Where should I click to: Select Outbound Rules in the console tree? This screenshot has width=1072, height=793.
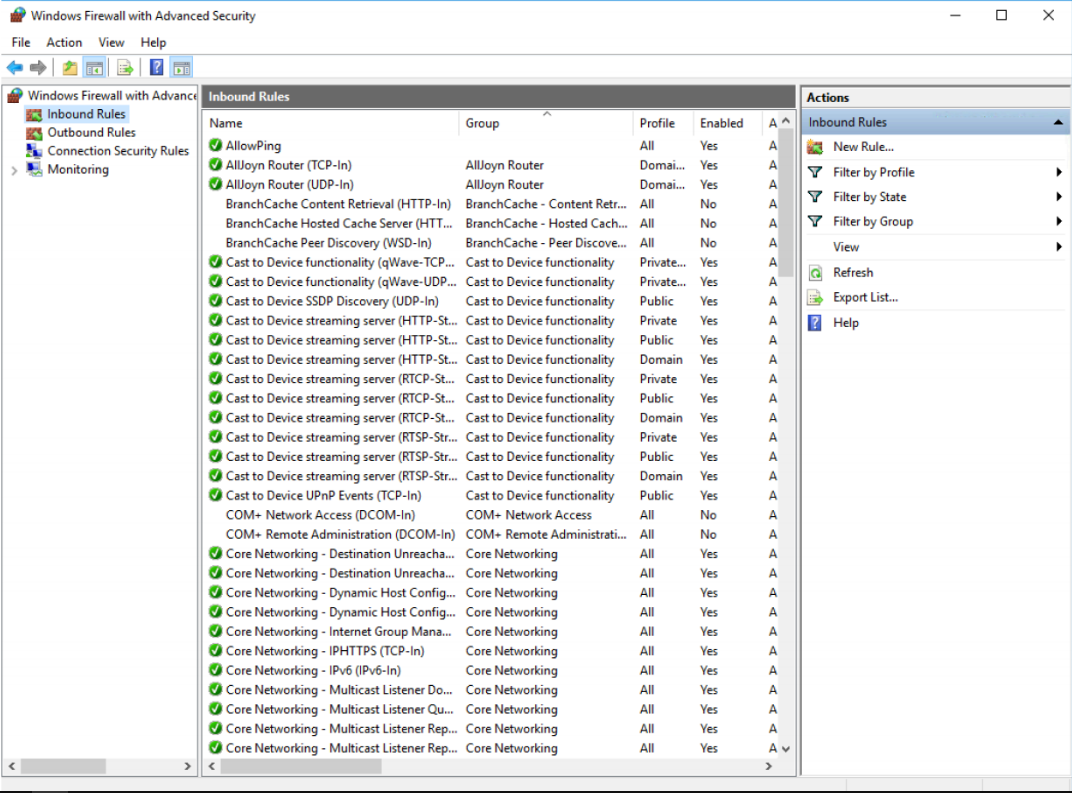92,133
